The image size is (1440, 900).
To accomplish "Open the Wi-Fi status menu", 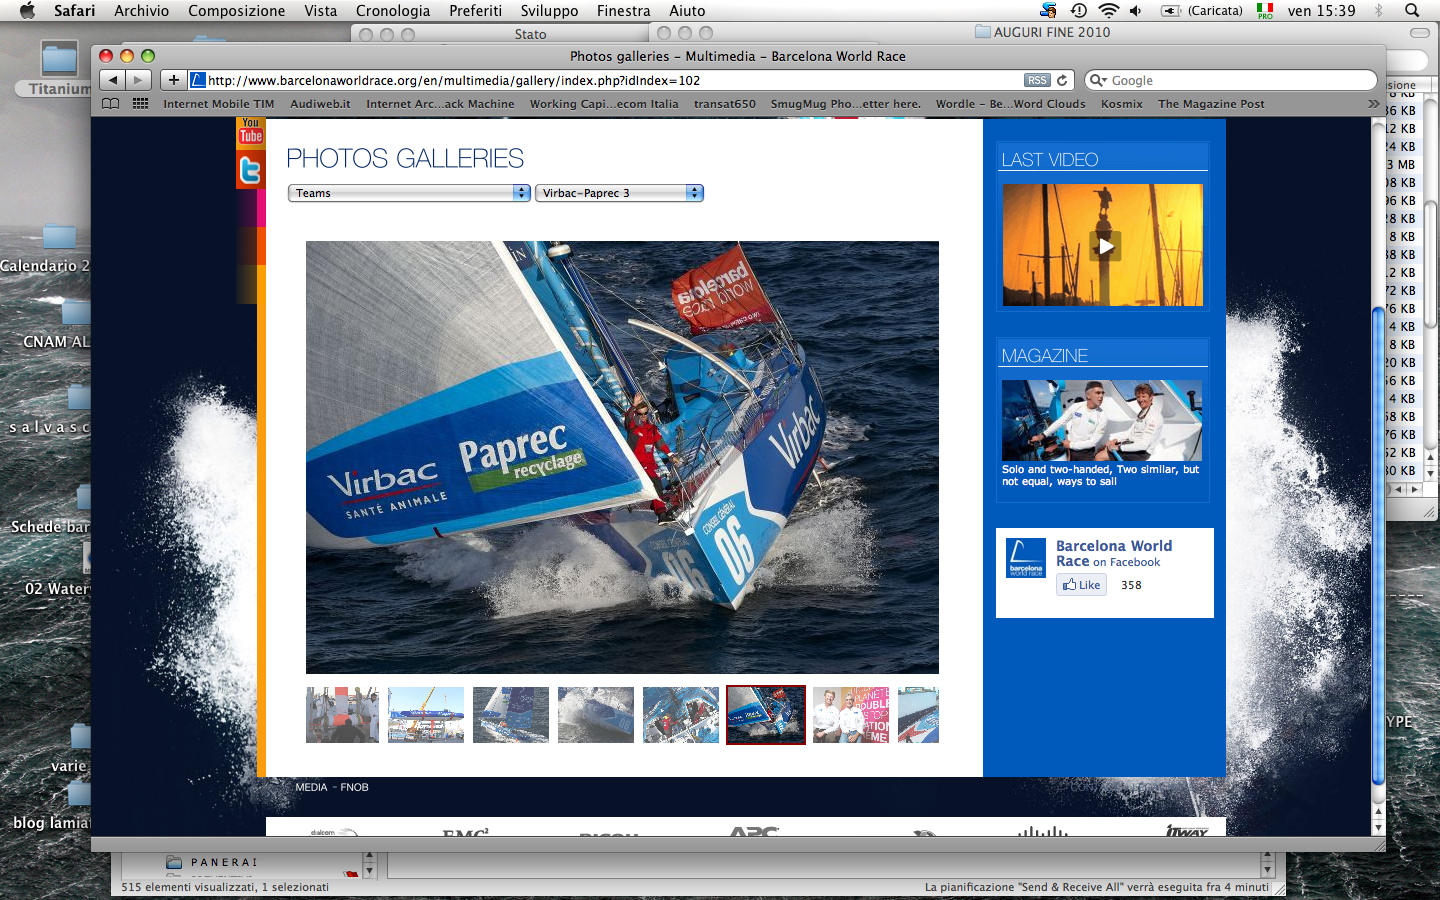I will point(1108,10).
